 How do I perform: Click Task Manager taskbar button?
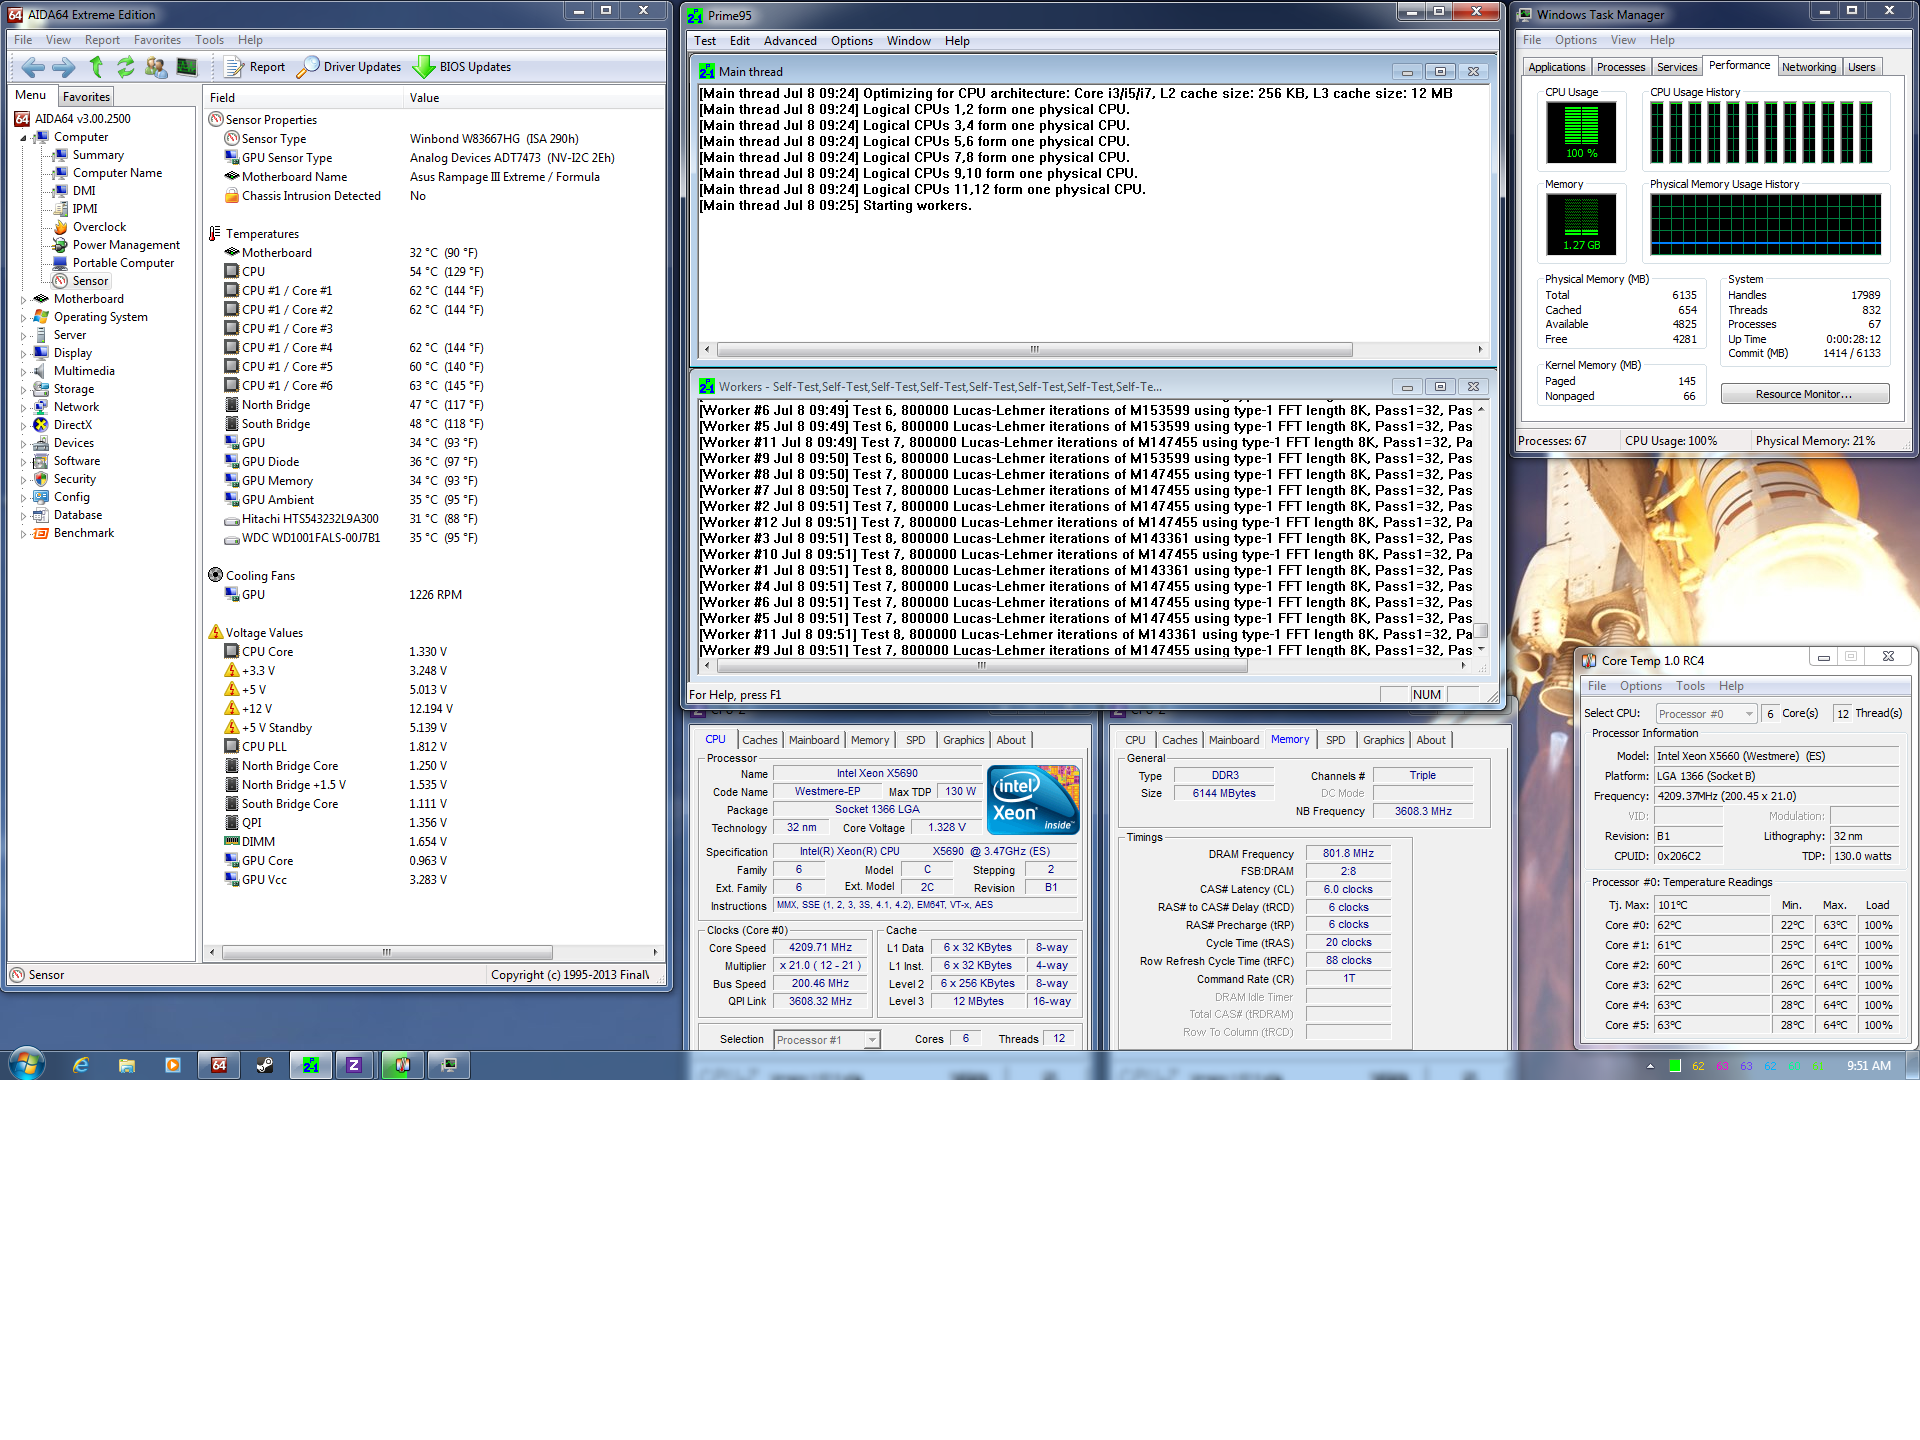click(449, 1065)
